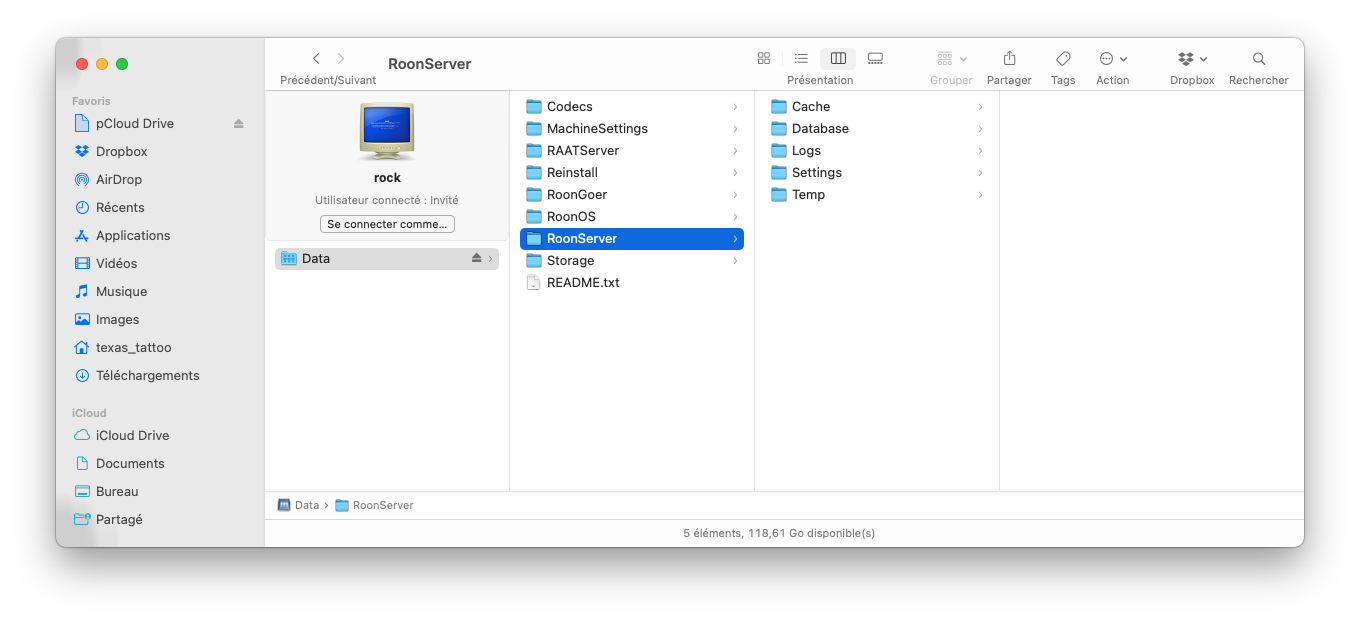This screenshot has width=1360, height=621.
Task: Select the RAATServer folder
Action: tap(632, 151)
